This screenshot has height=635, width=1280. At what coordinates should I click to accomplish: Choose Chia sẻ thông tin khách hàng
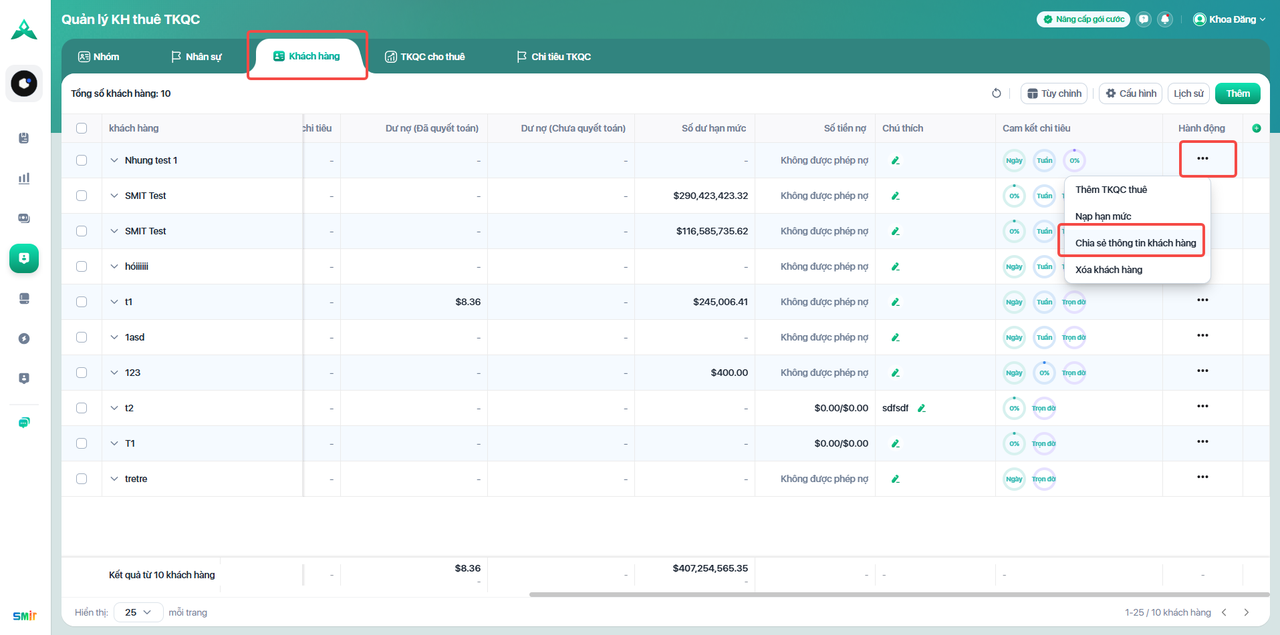1135,243
